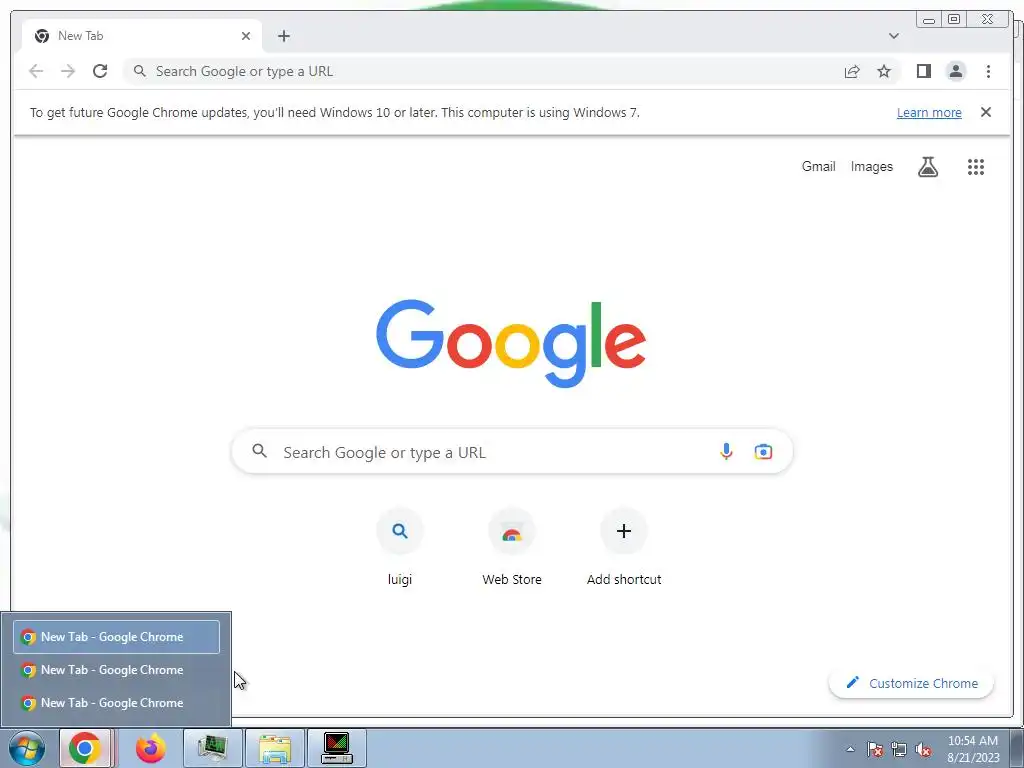Bookmark this tab with the star icon
This screenshot has width=1024, height=768.
pos(884,71)
